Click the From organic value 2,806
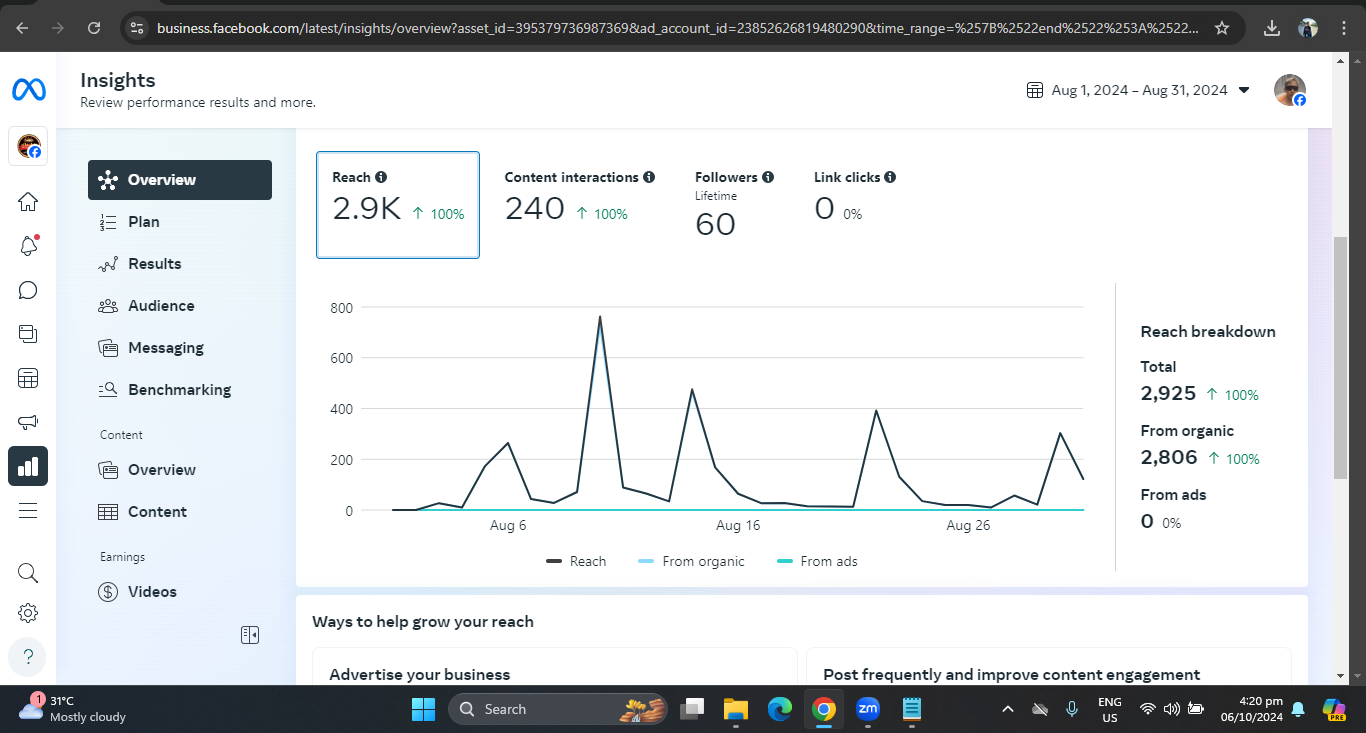The height and width of the screenshot is (733, 1366). (1169, 458)
